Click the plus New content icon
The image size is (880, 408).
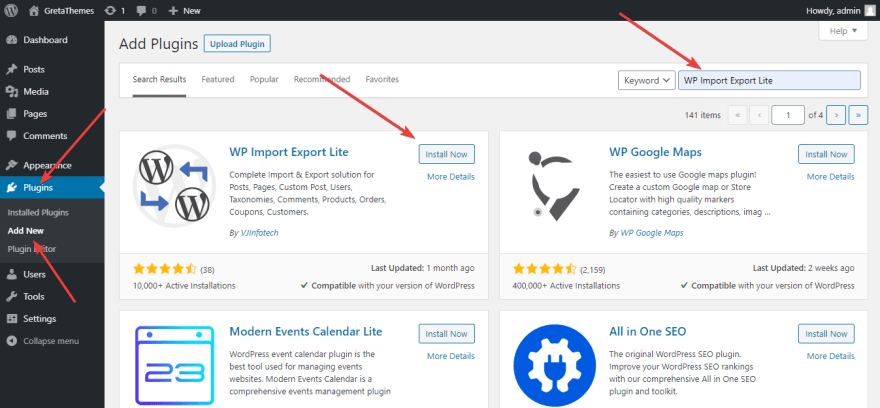pos(173,11)
